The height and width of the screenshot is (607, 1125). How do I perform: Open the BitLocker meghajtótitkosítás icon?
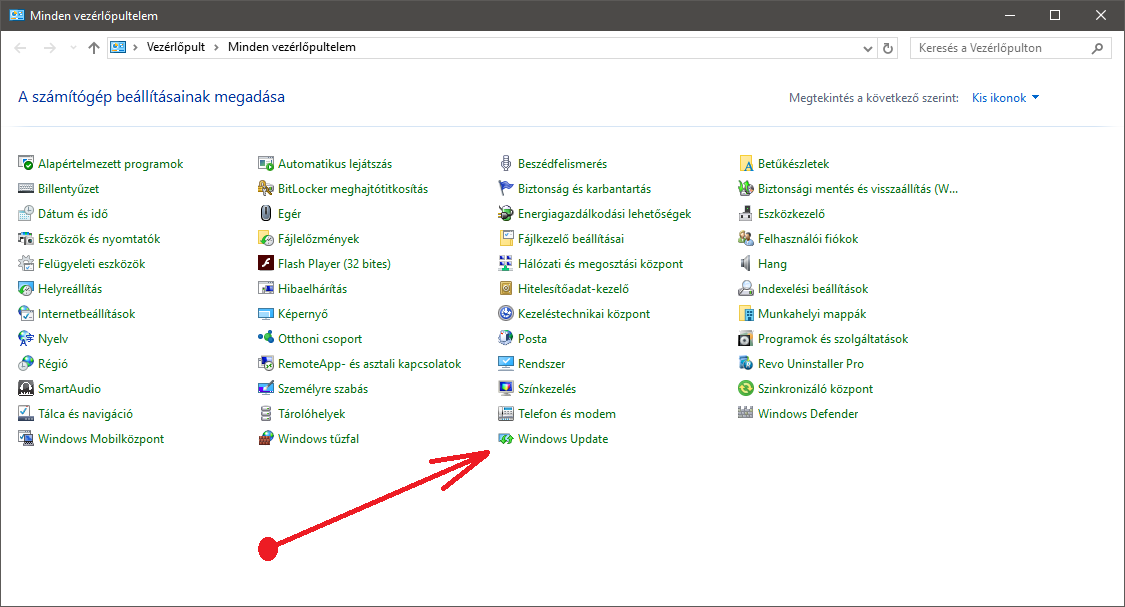tap(265, 189)
